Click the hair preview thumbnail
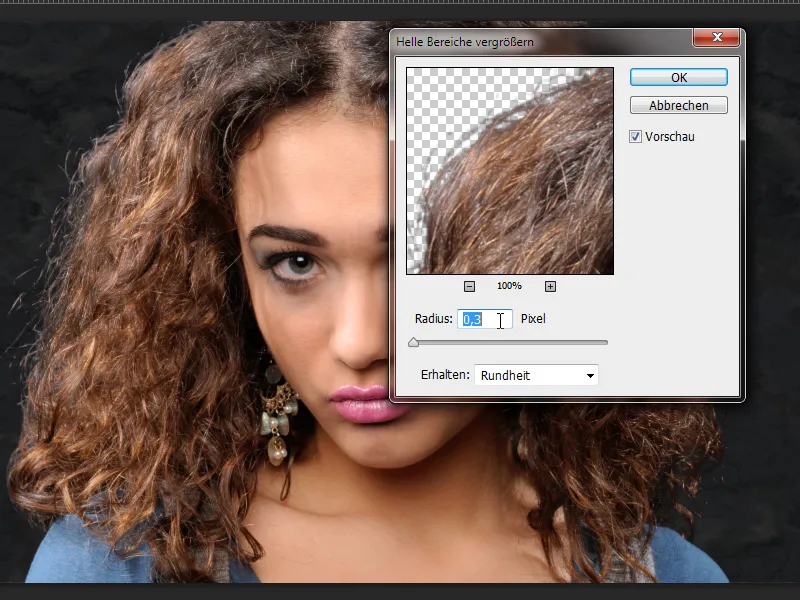 [510, 171]
